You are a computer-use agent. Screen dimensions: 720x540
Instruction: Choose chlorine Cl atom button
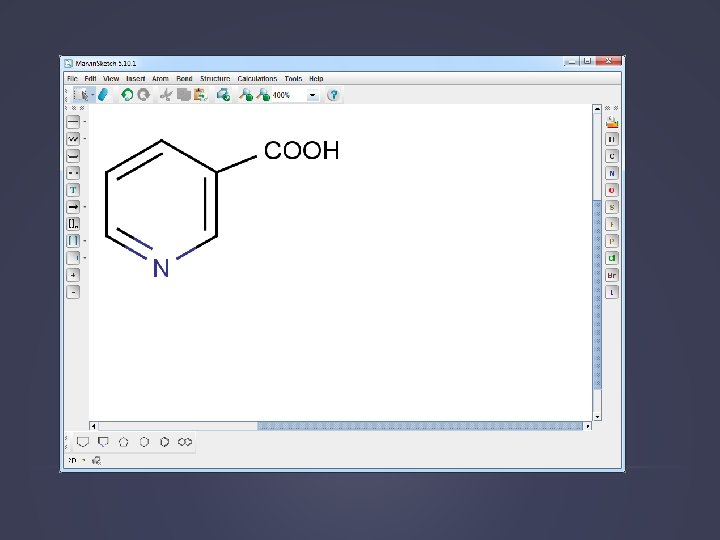612,258
